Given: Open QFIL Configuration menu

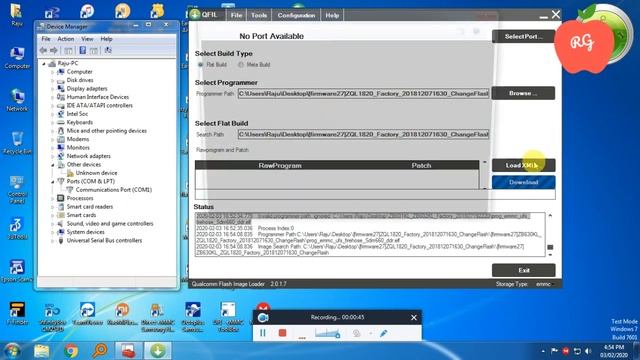Looking at the screenshot, I should click(296, 15).
